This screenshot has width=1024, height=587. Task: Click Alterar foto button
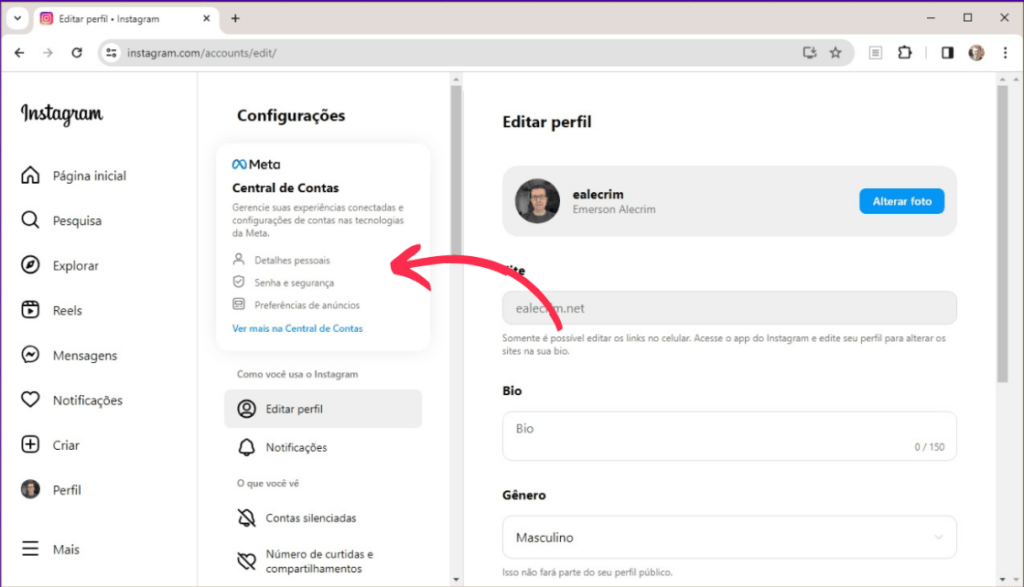tap(901, 201)
